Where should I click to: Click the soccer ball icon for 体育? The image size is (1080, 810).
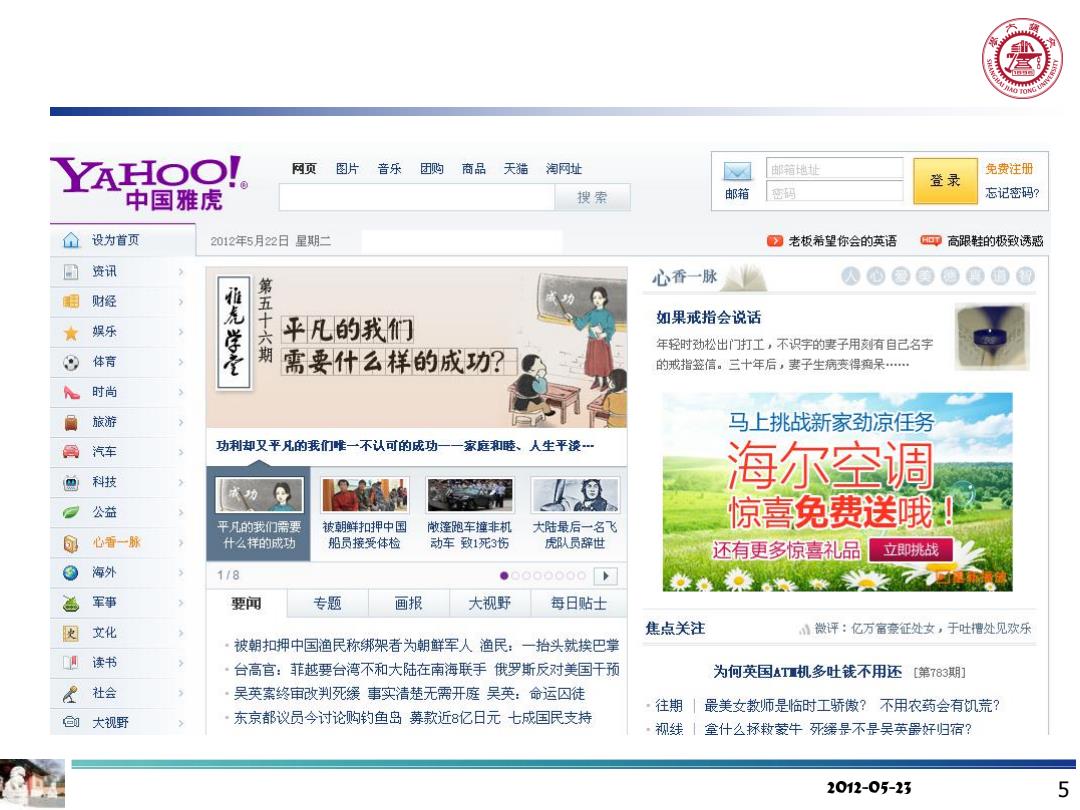pyautogui.click(x=71, y=362)
